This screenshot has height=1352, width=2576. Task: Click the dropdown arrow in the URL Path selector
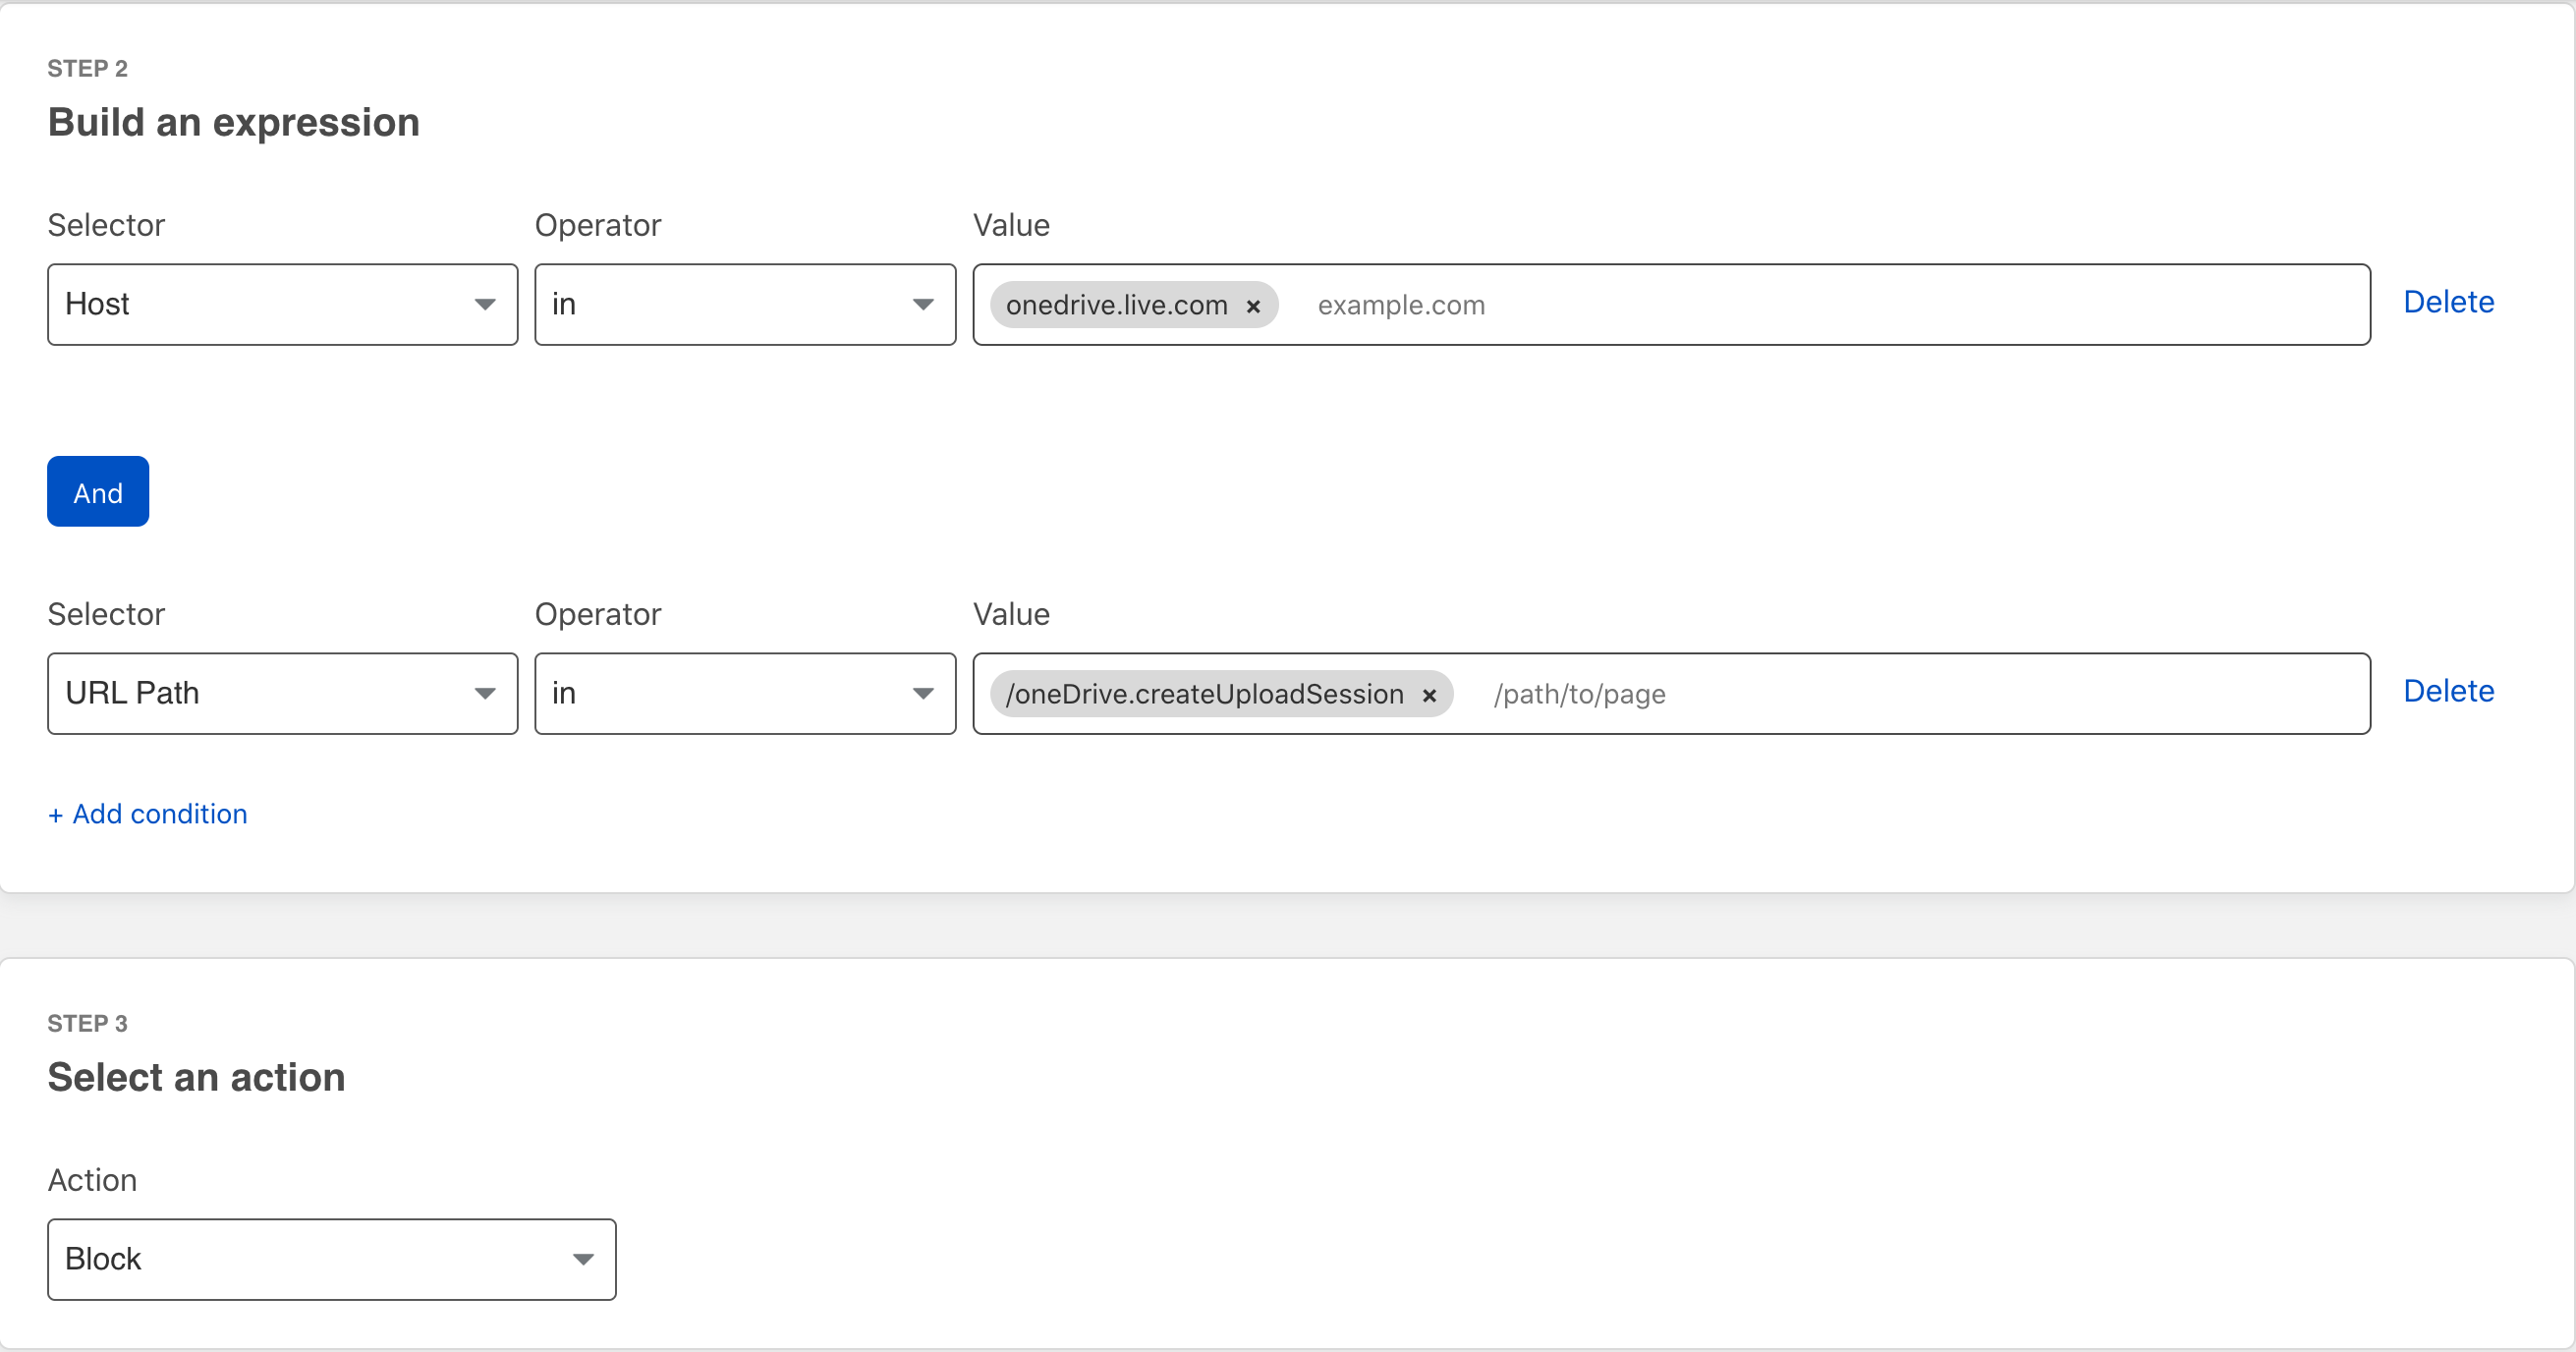click(485, 693)
